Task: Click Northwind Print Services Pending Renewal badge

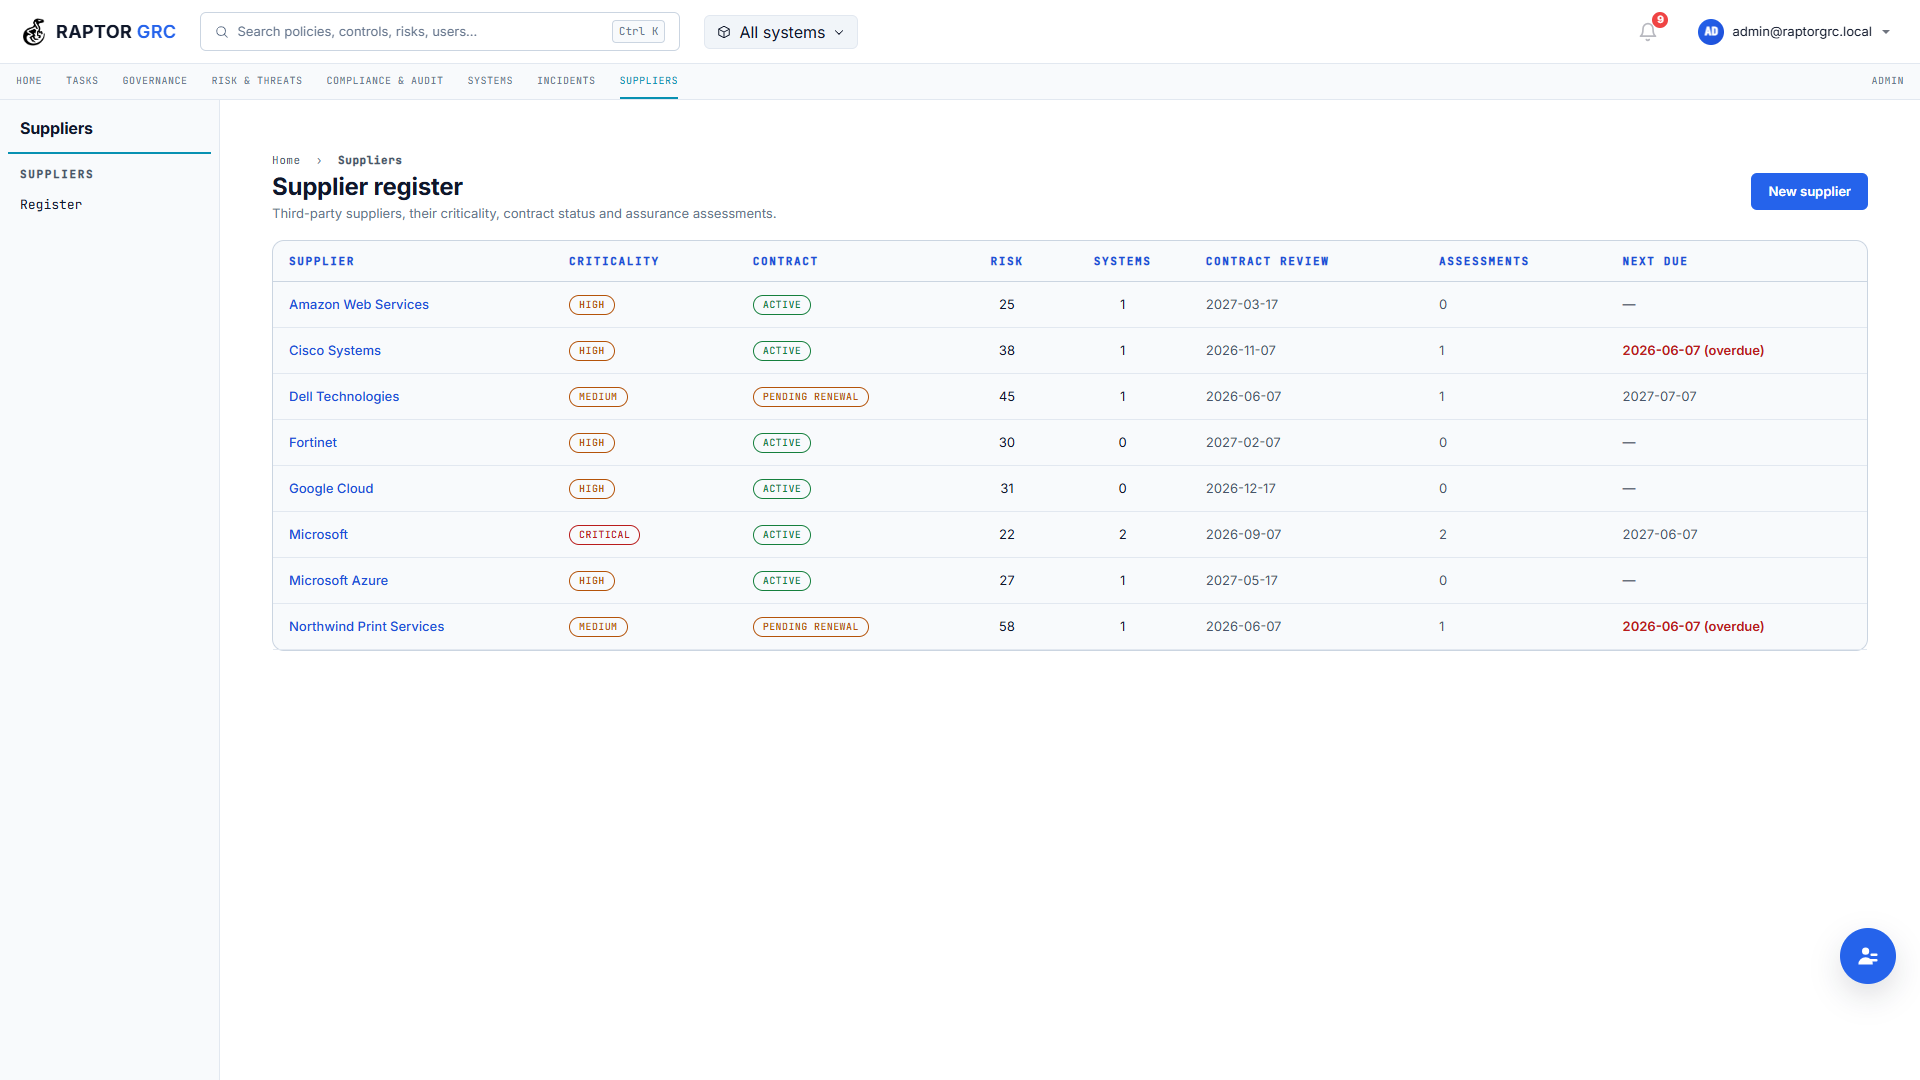Action: (x=811, y=627)
